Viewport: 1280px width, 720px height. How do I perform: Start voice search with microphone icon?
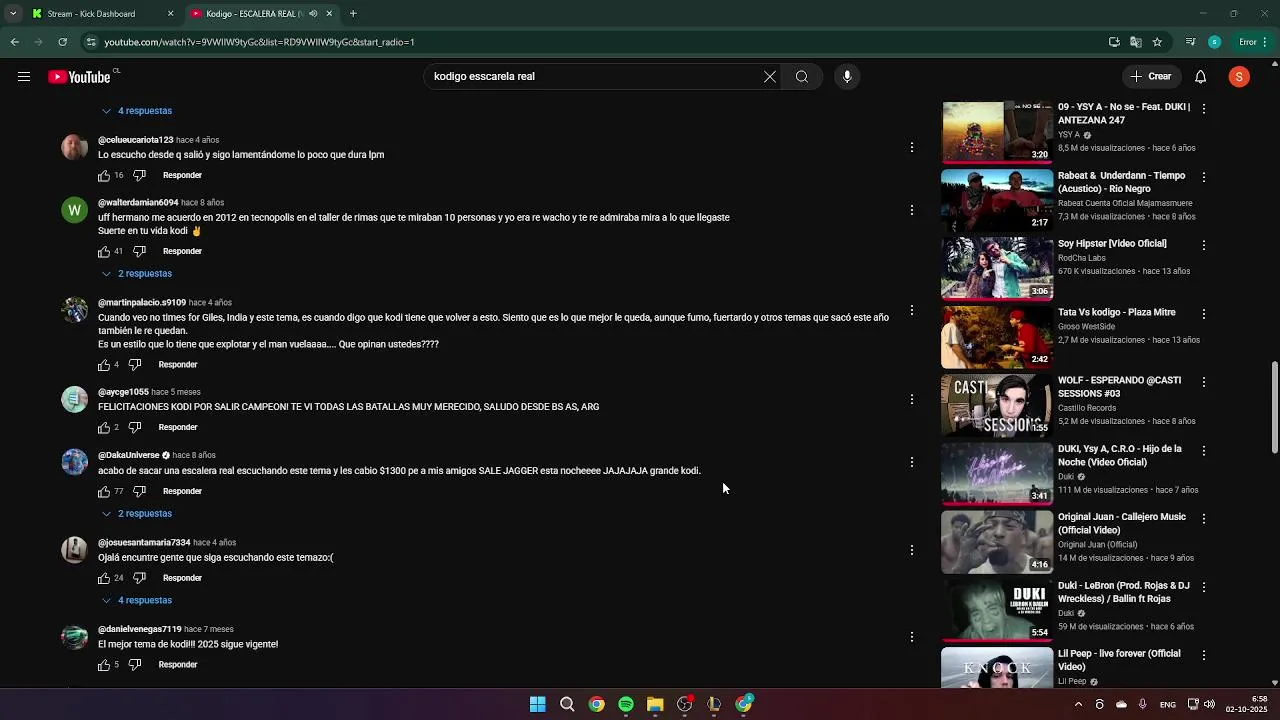847,76
